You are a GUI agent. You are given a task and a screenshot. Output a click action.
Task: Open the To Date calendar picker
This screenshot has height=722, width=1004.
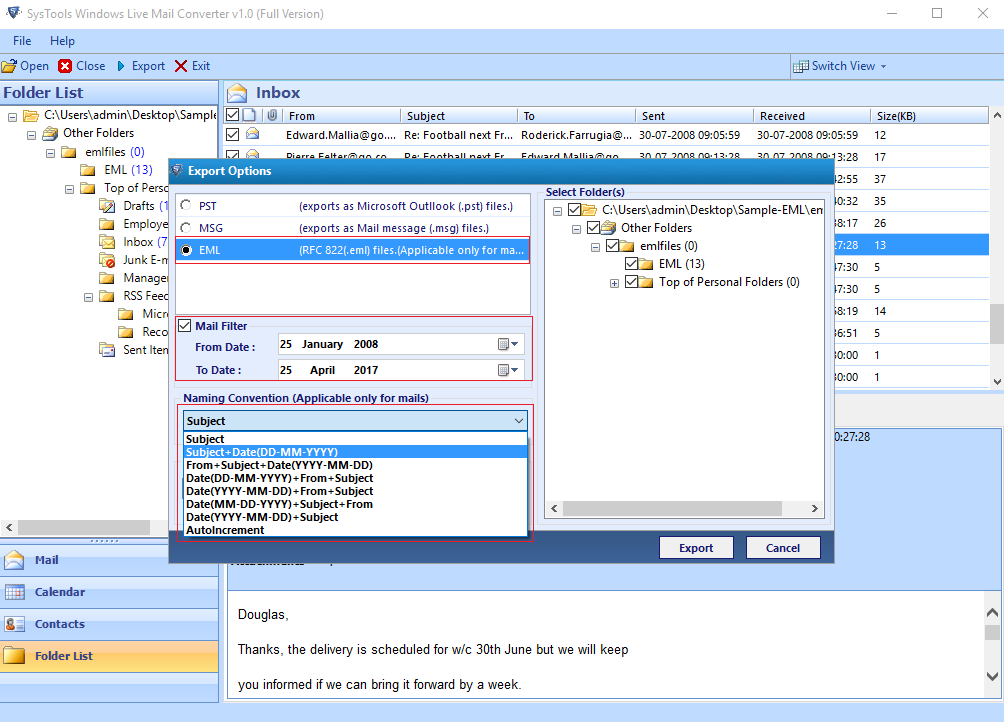click(x=508, y=370)
